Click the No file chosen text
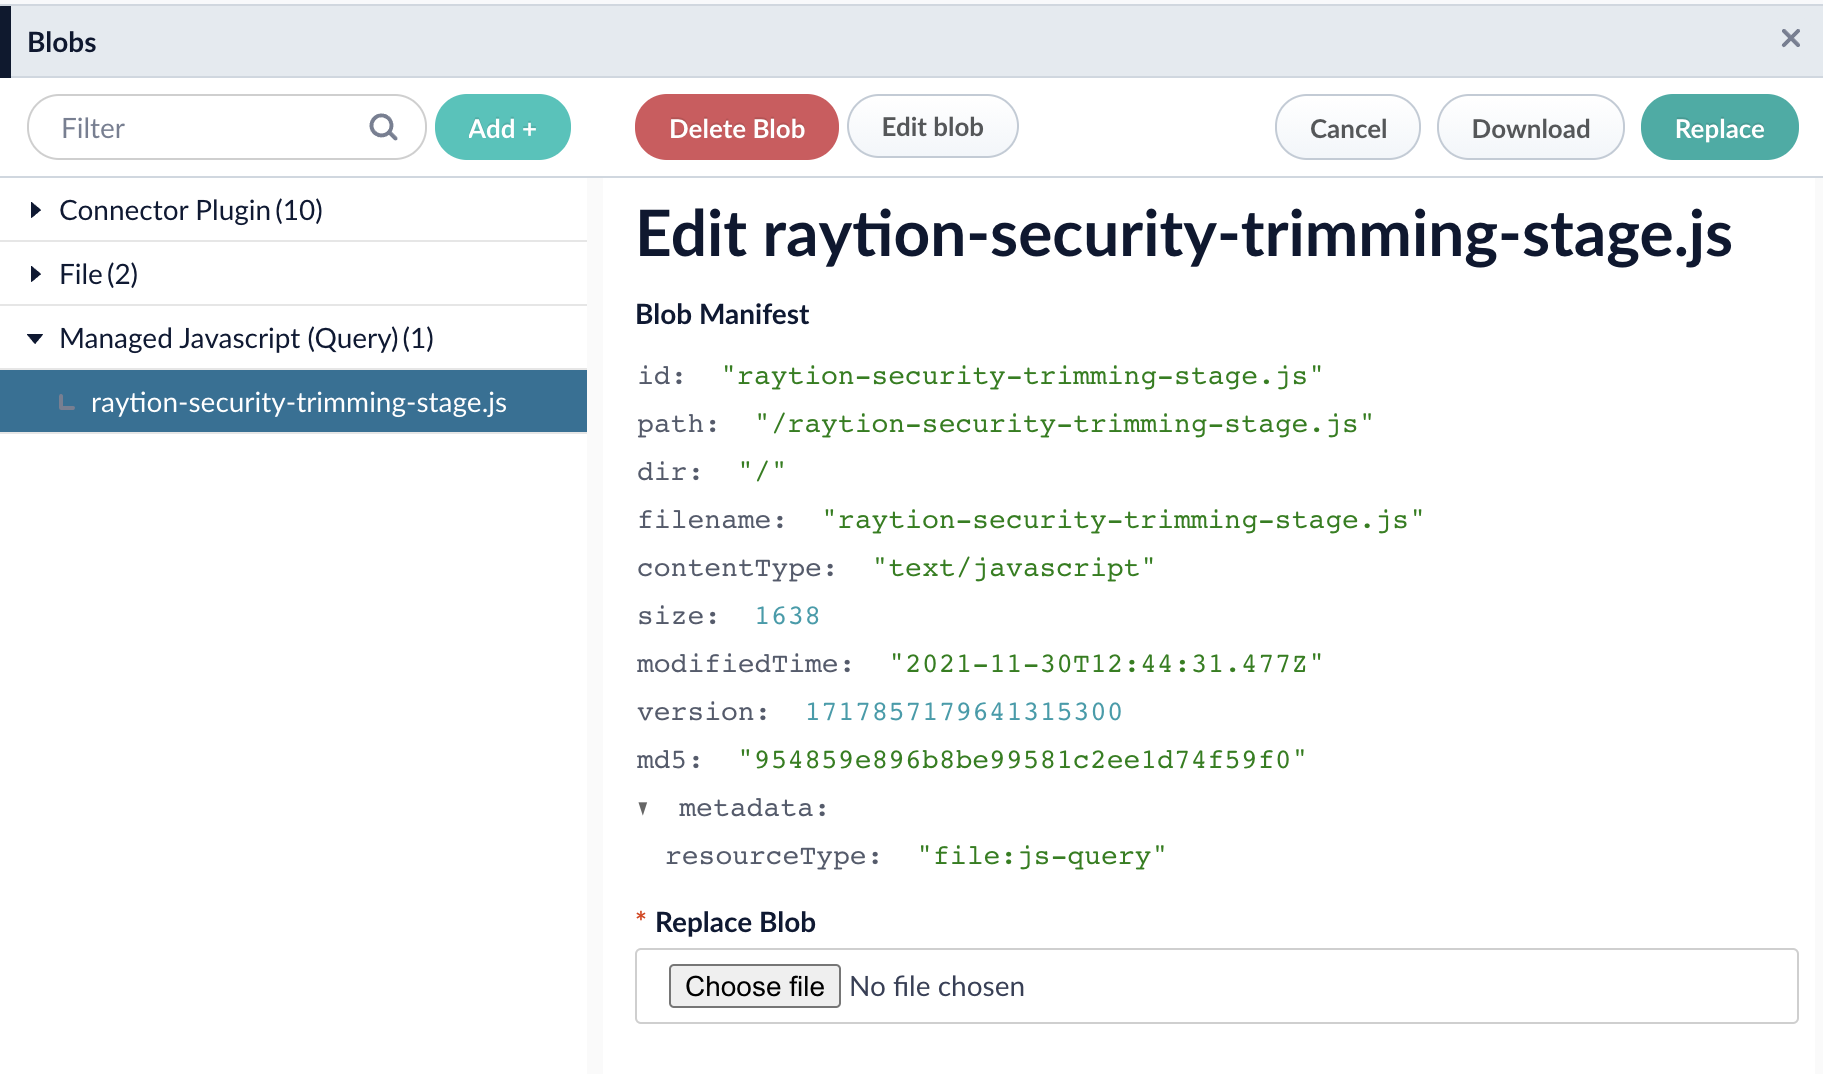The height and width of the screenshot is (1074, 1823). point(936,987)
